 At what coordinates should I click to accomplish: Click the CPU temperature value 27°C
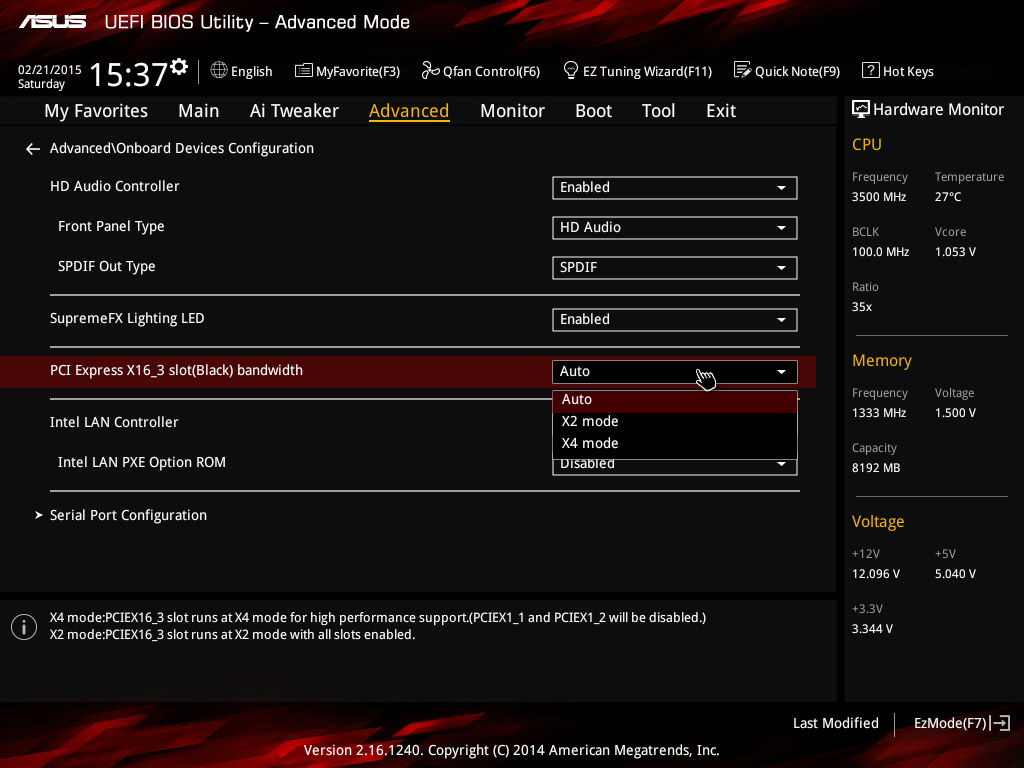(948, 197)
